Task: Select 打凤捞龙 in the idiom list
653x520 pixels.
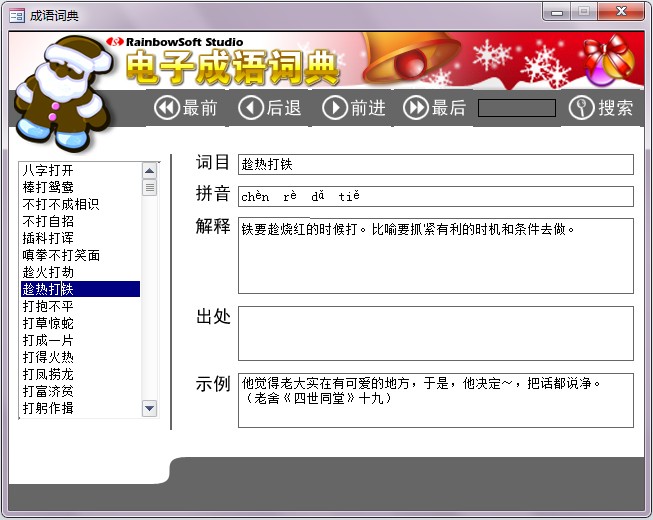Action: pyautogui.click(x=80, y=374)
